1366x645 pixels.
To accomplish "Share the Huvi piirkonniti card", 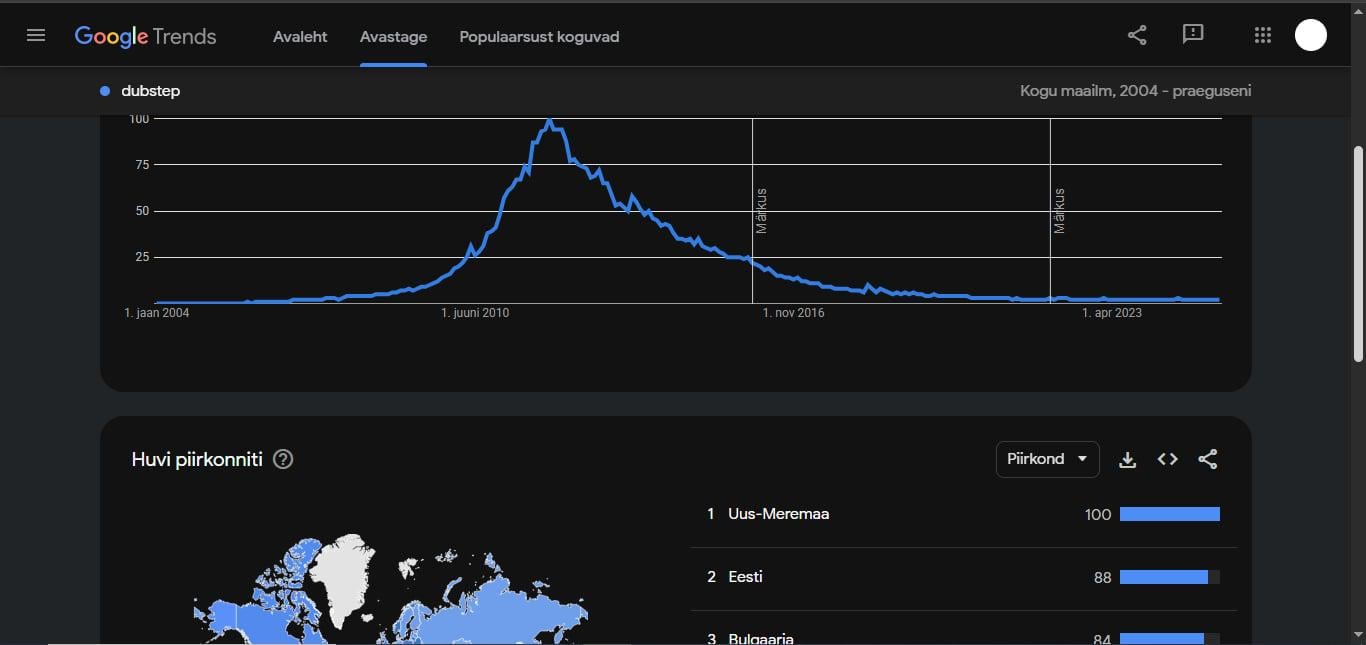I will click(x=1208, y=460).
